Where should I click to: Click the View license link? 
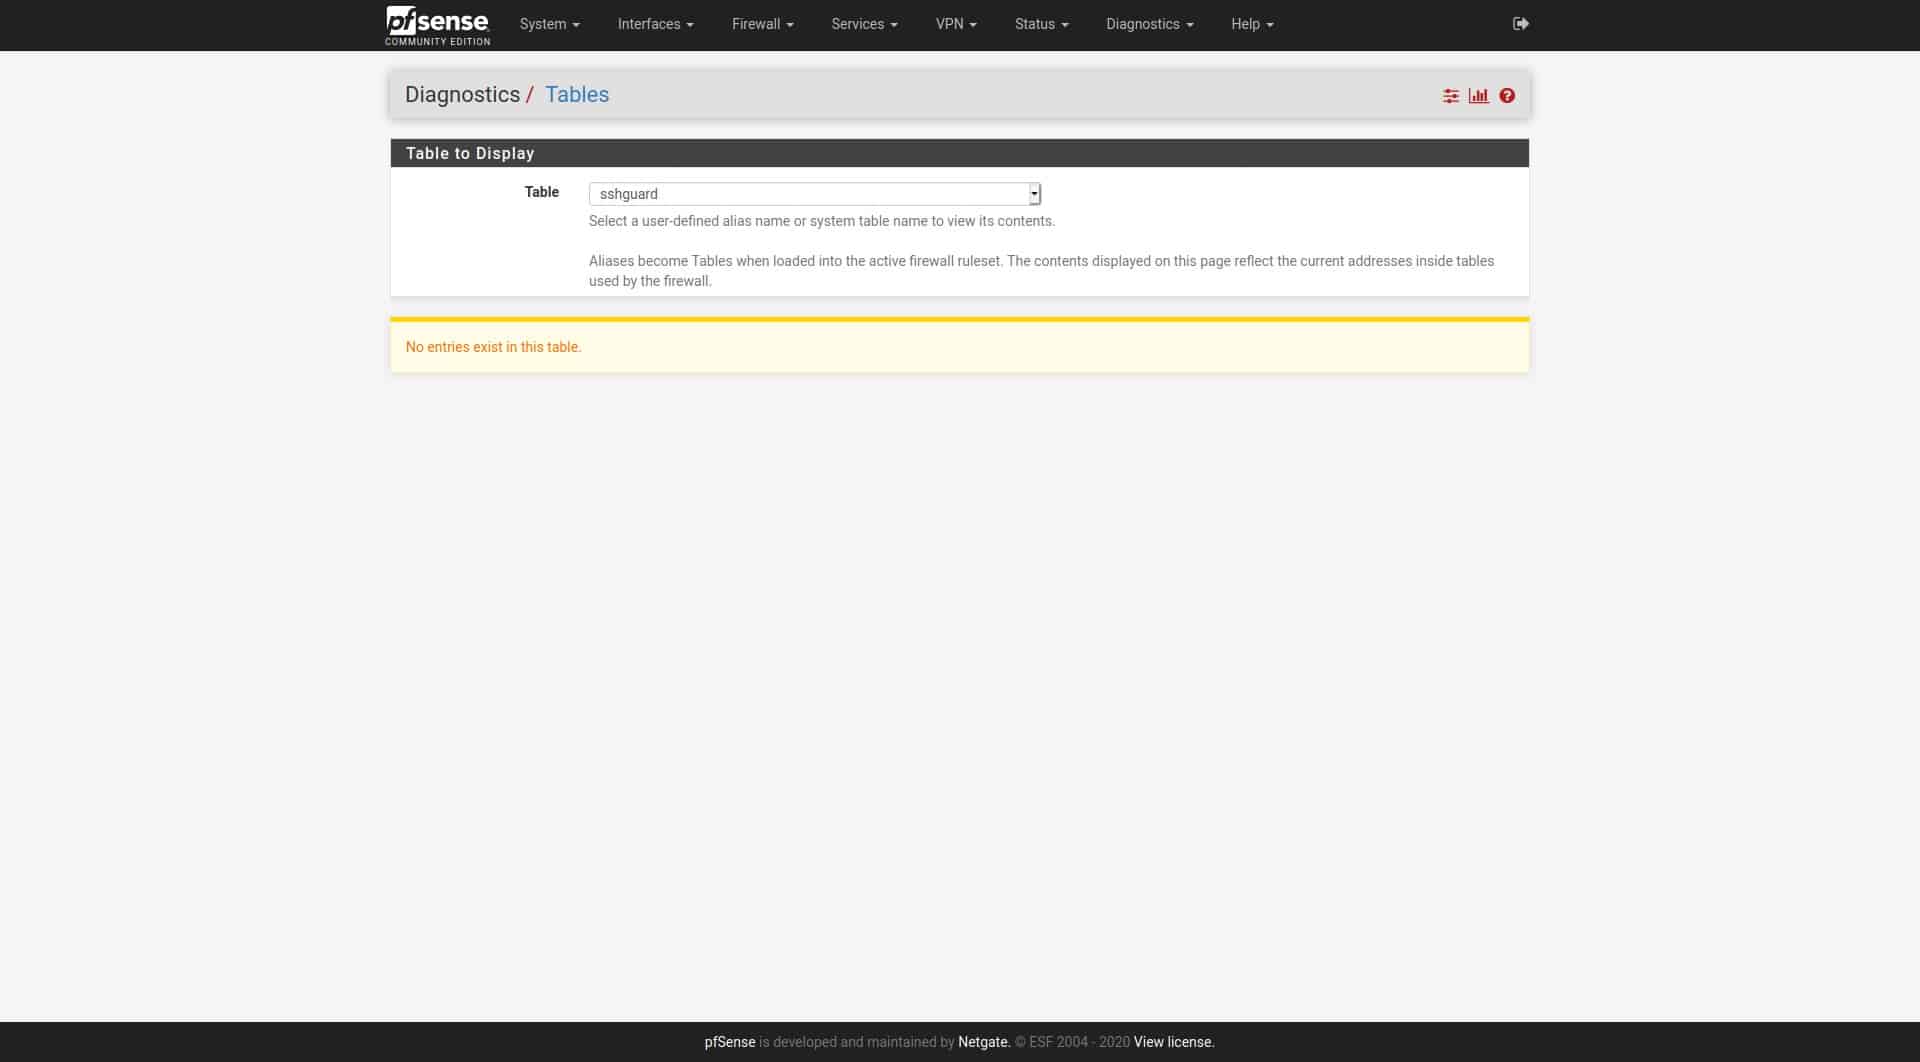[1174, 1042]
